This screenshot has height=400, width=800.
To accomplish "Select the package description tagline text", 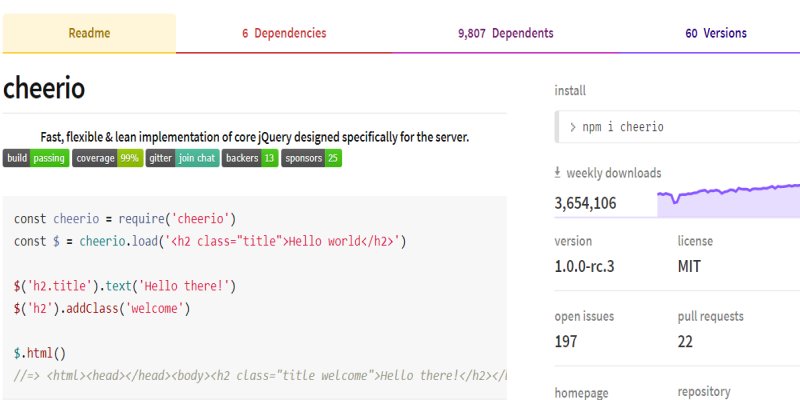I will [255, 137].
